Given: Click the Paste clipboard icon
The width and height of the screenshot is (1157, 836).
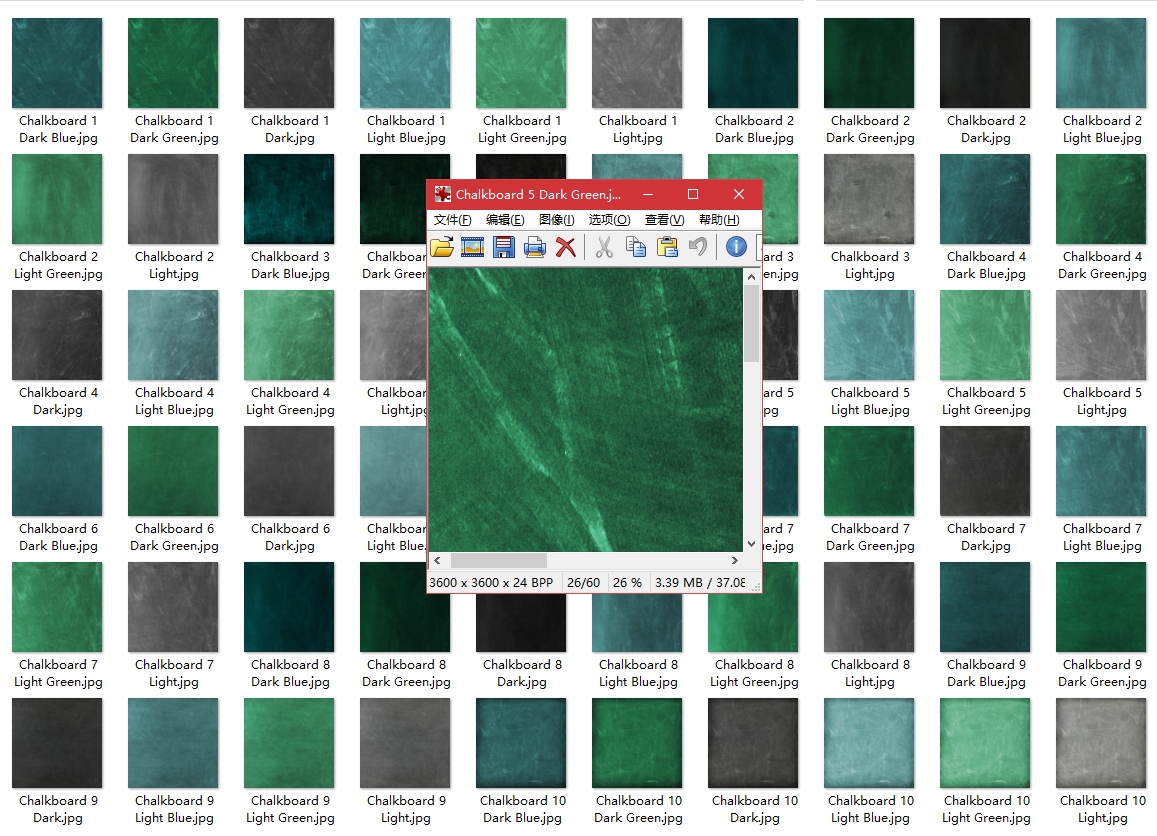Looking at the screenshot, I should [667, 247].
